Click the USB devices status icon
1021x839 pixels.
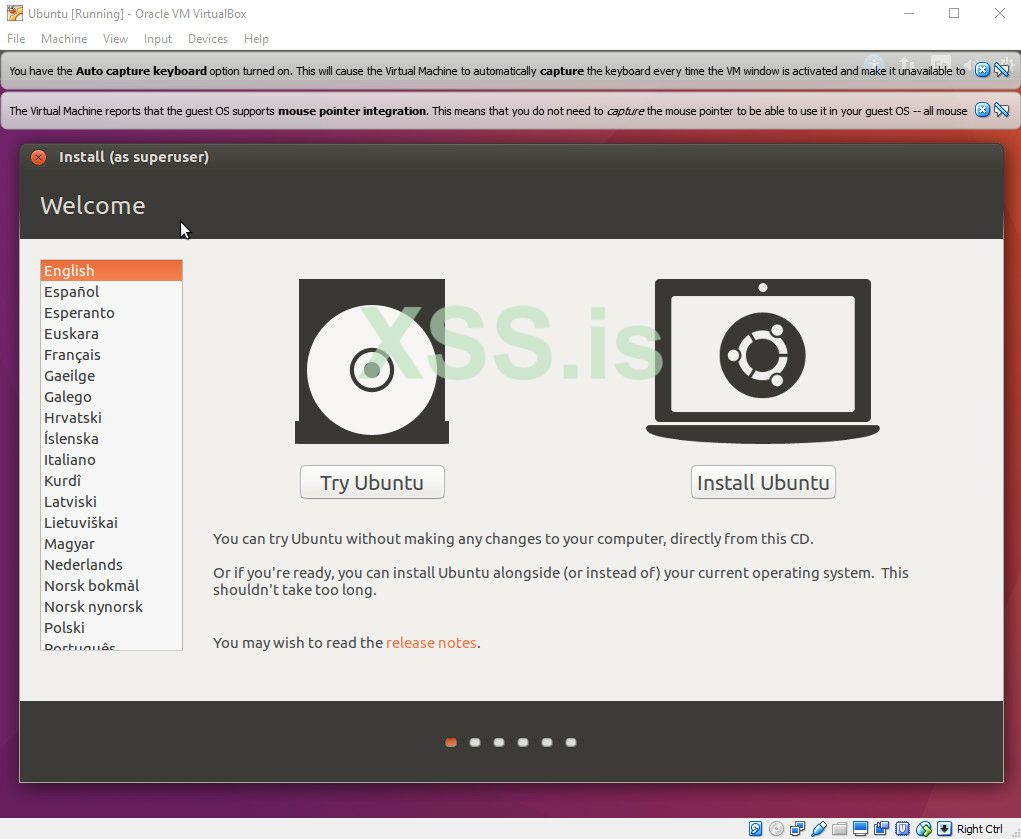point(818,829)
